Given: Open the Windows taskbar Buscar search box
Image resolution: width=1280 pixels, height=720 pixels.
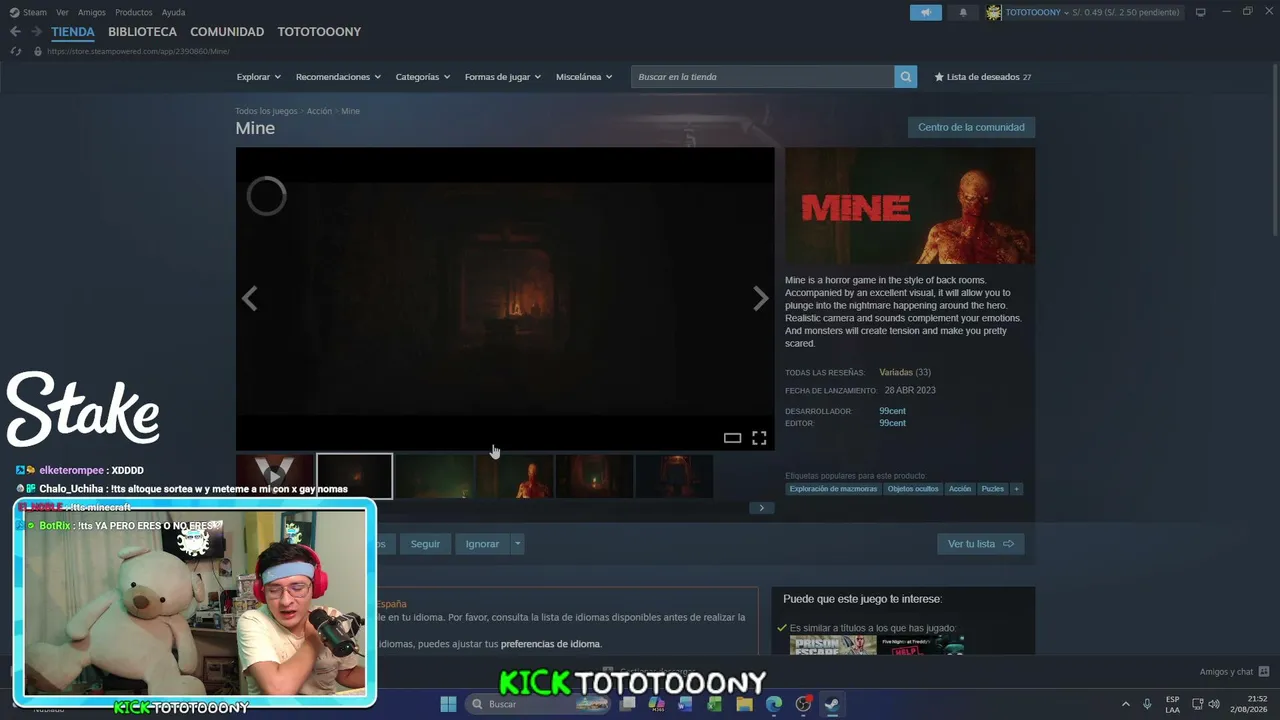Looking at the screenshot, I should pos(538,704).
